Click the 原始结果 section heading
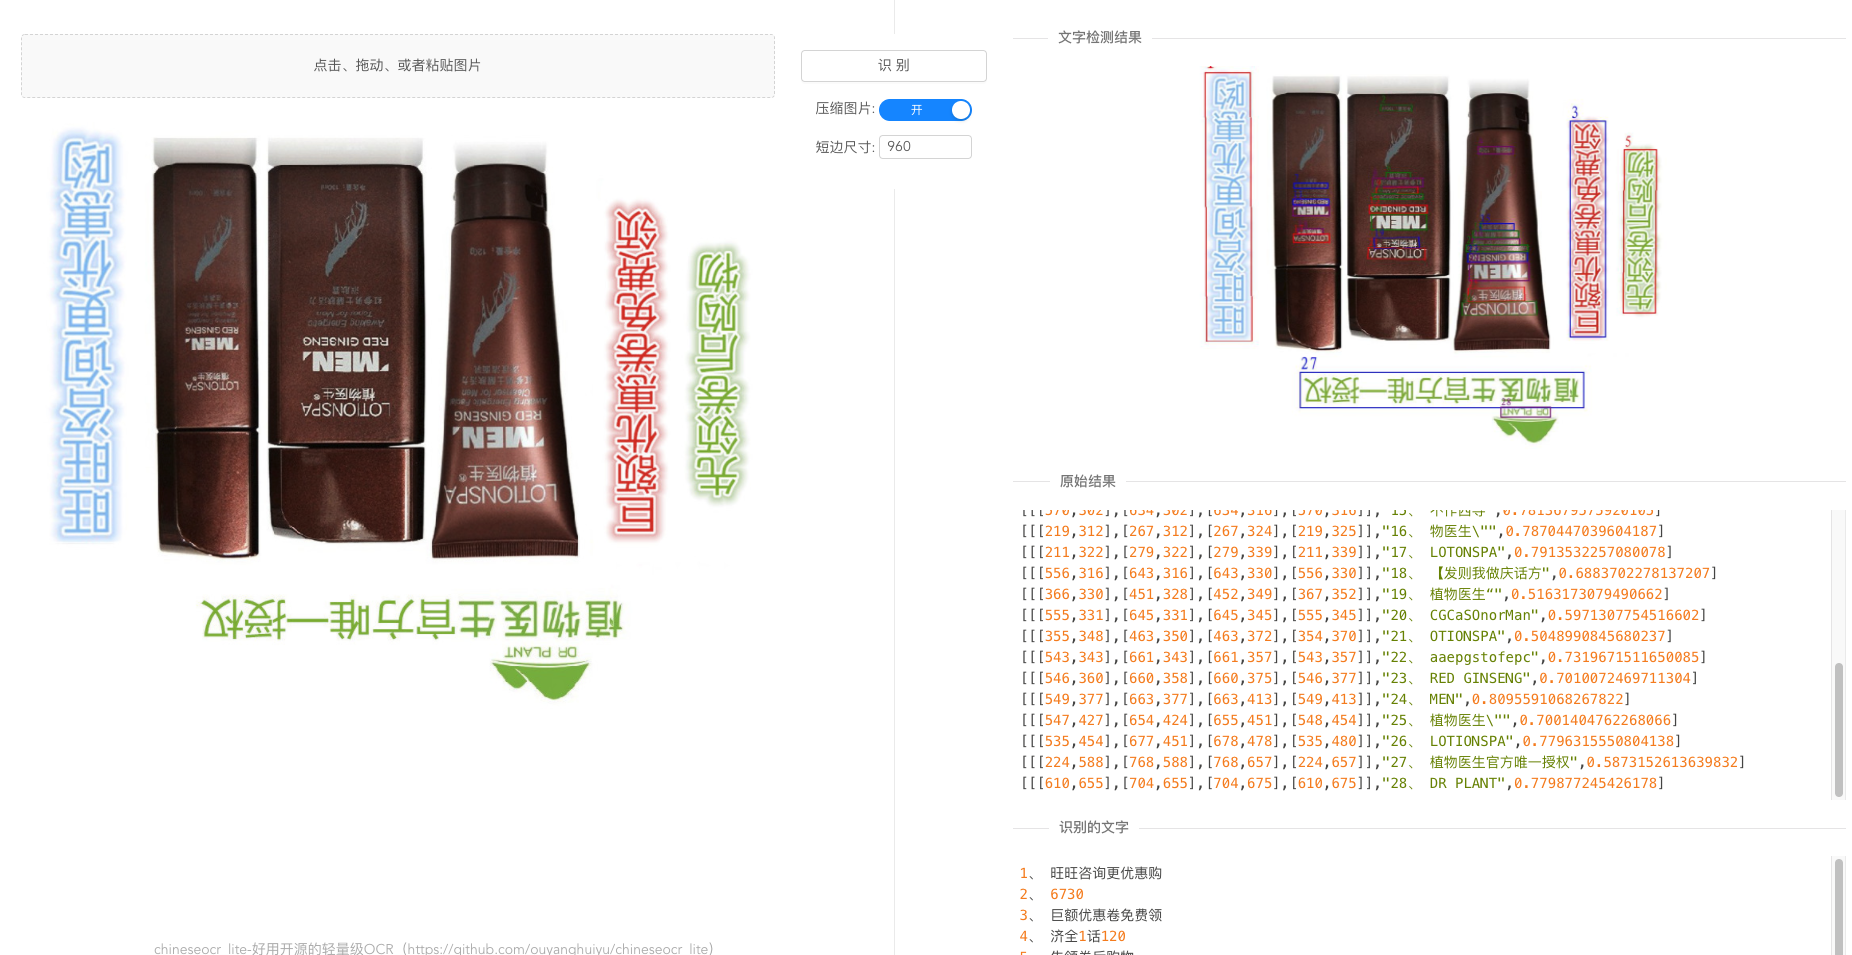The height and width of the screenshot is (955, 1852). tap(1087, 481)
